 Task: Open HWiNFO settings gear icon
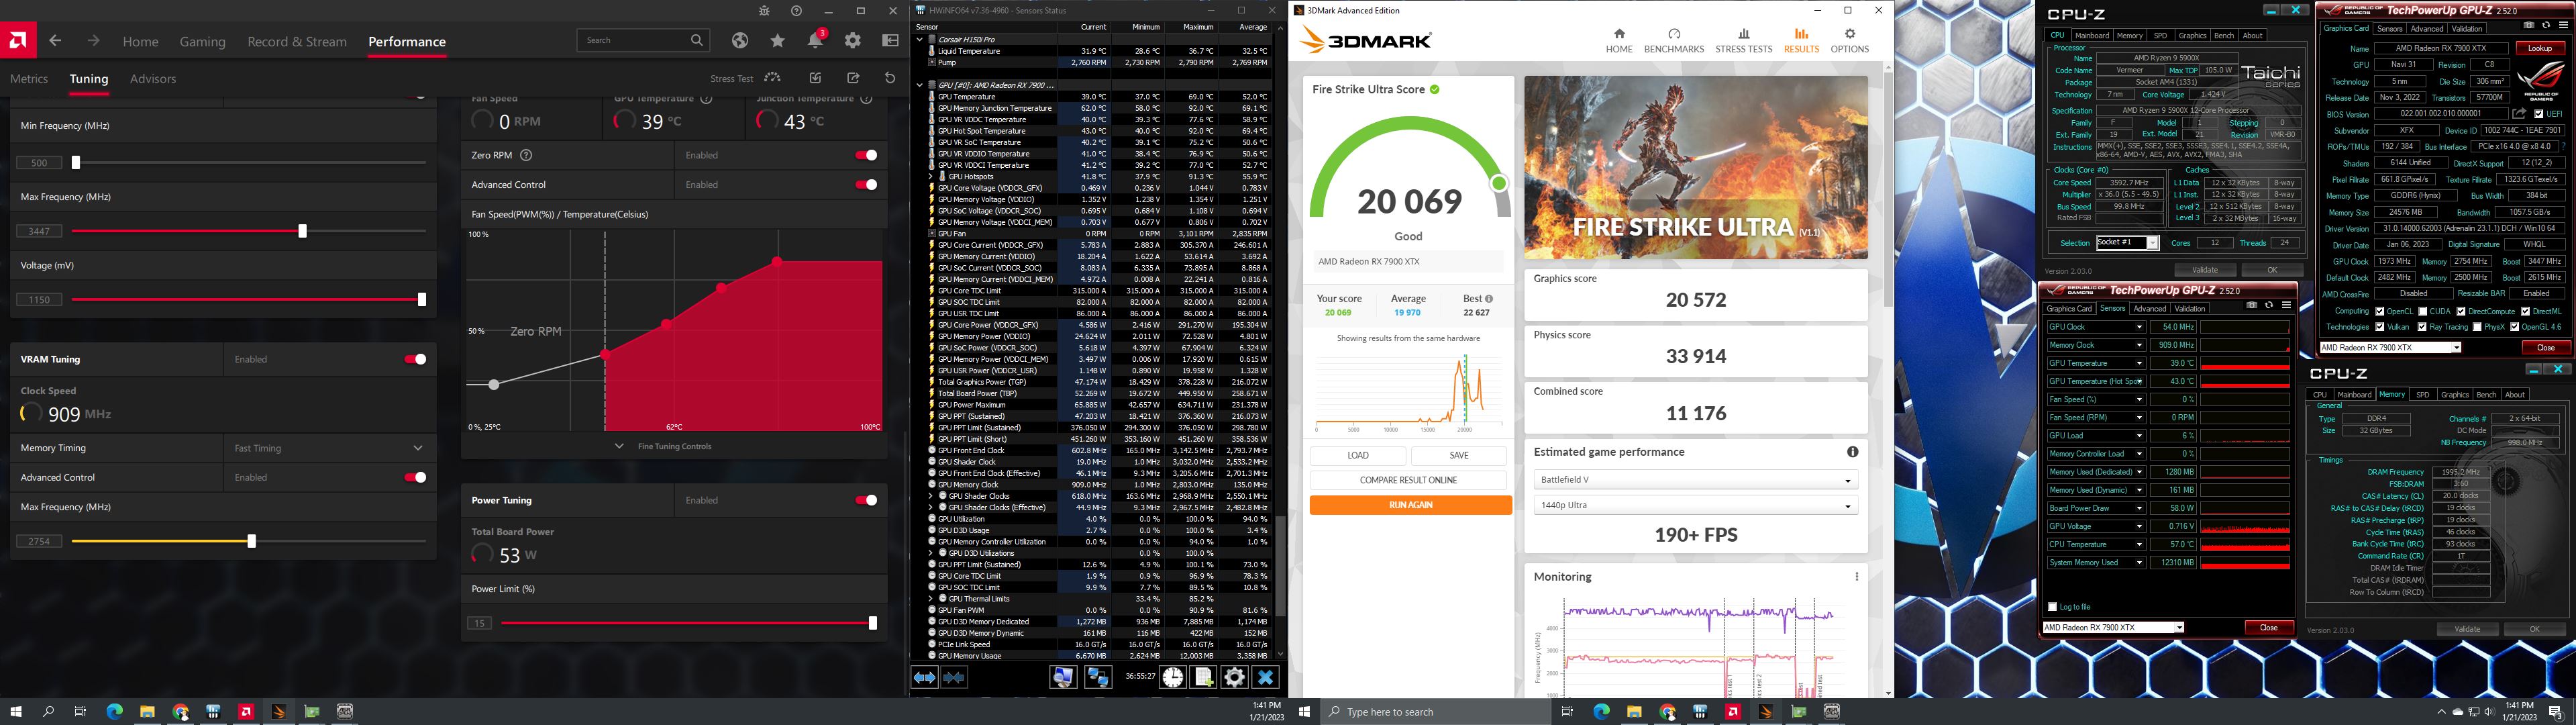[1234, 678]
